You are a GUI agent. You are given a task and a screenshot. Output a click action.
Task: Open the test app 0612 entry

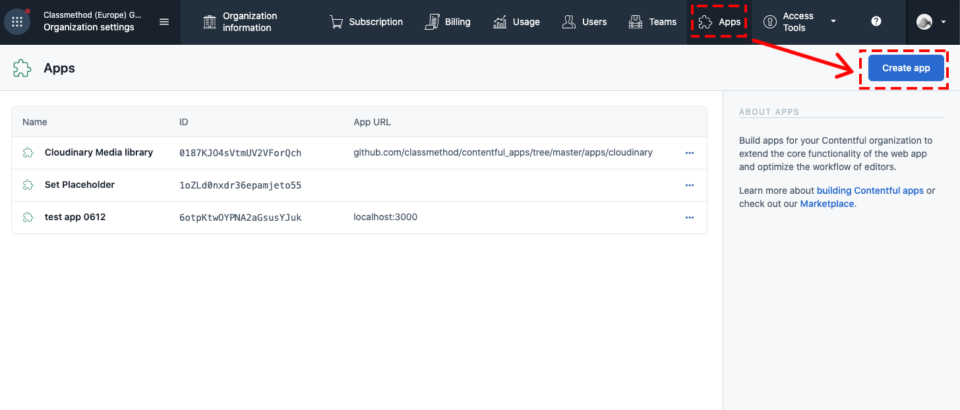(75, 217)
